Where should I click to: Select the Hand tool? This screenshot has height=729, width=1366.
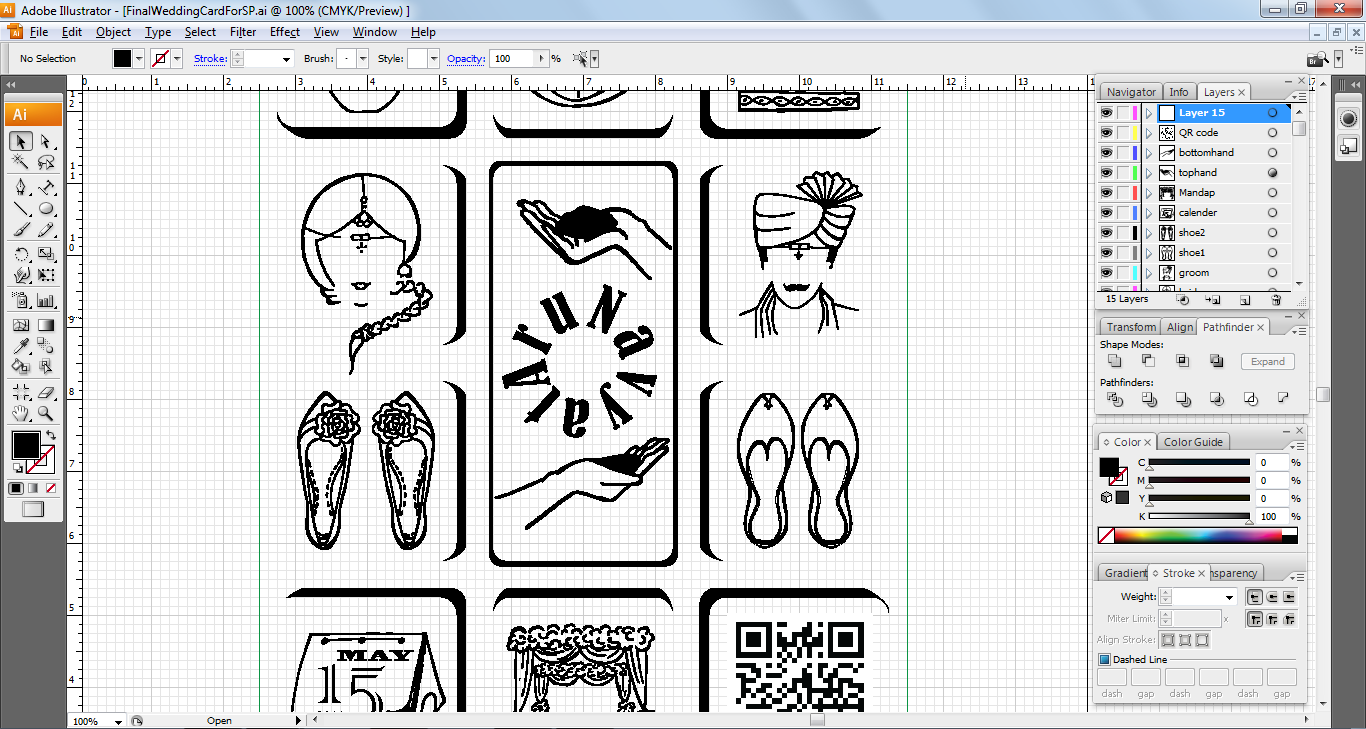coord(21,412)
